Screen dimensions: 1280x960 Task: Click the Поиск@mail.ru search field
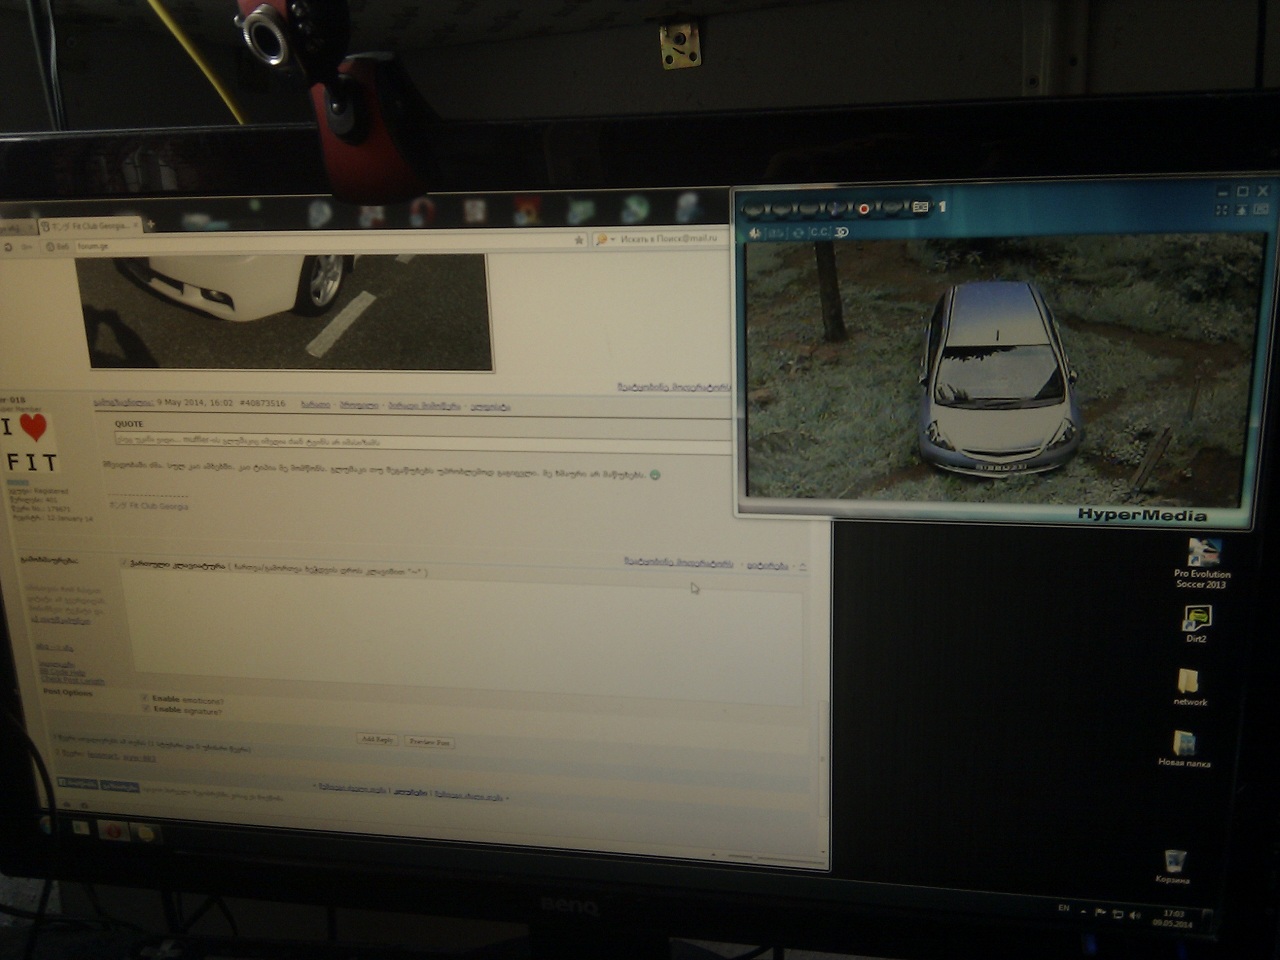tap(673, 239)
